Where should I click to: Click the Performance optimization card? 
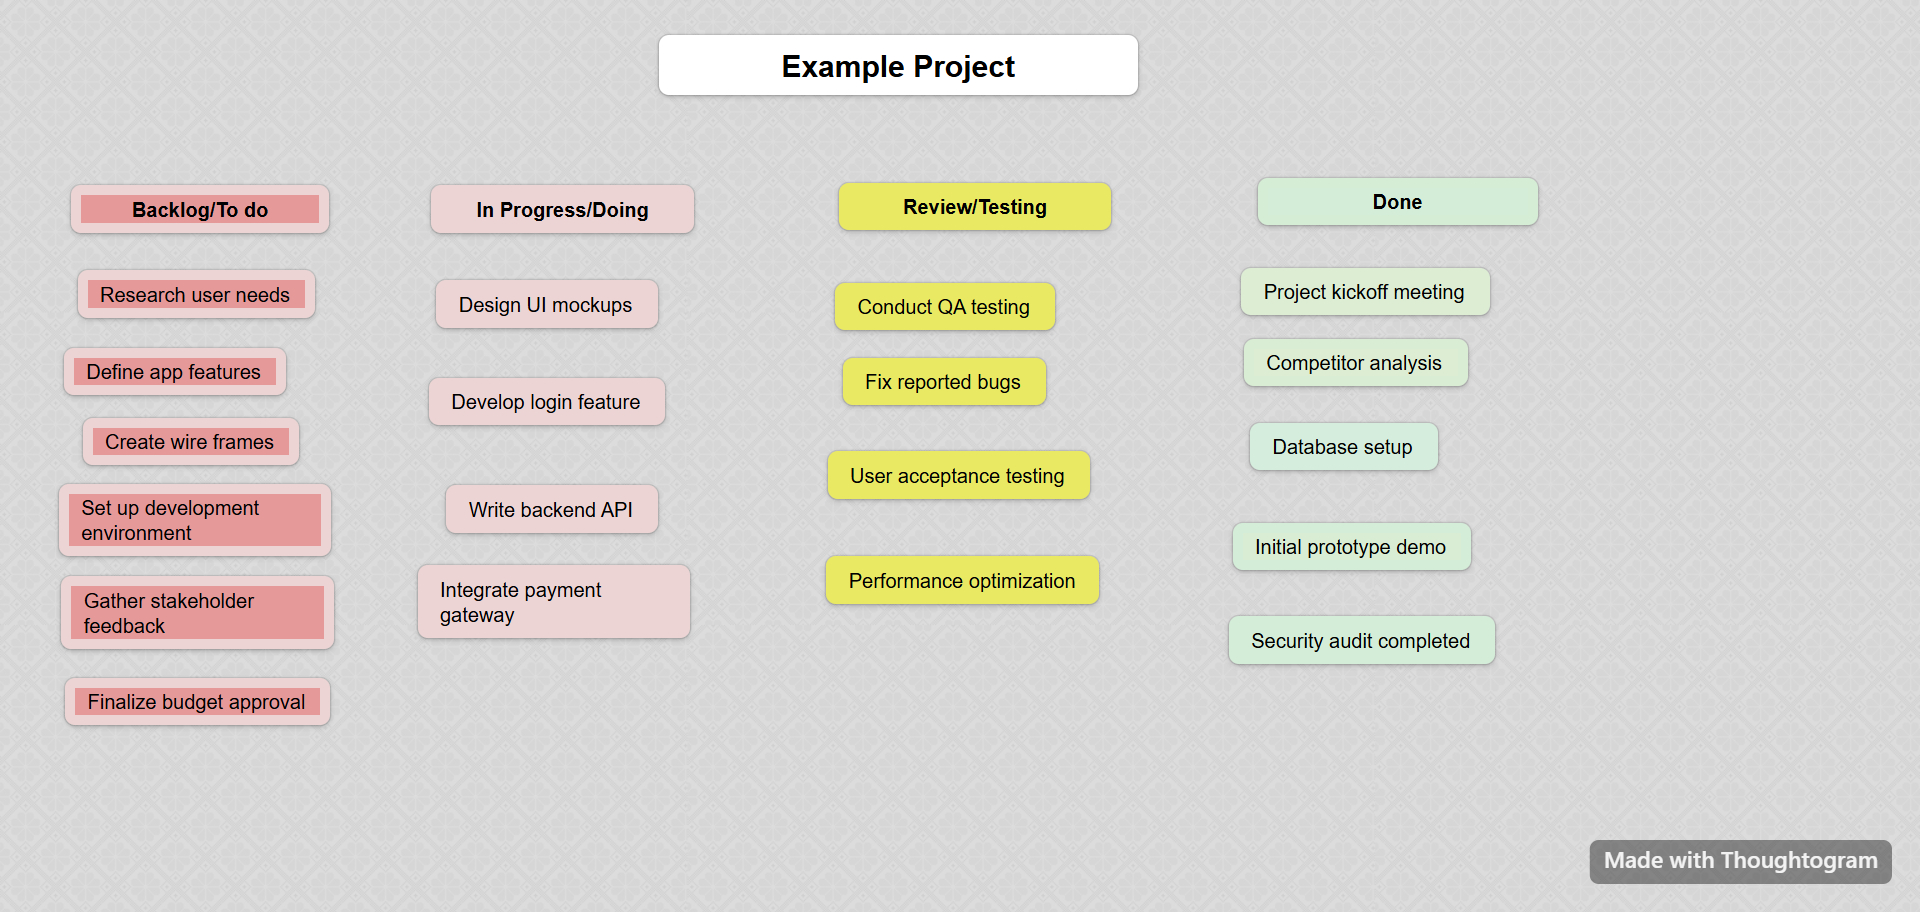(x=962, y=581)
